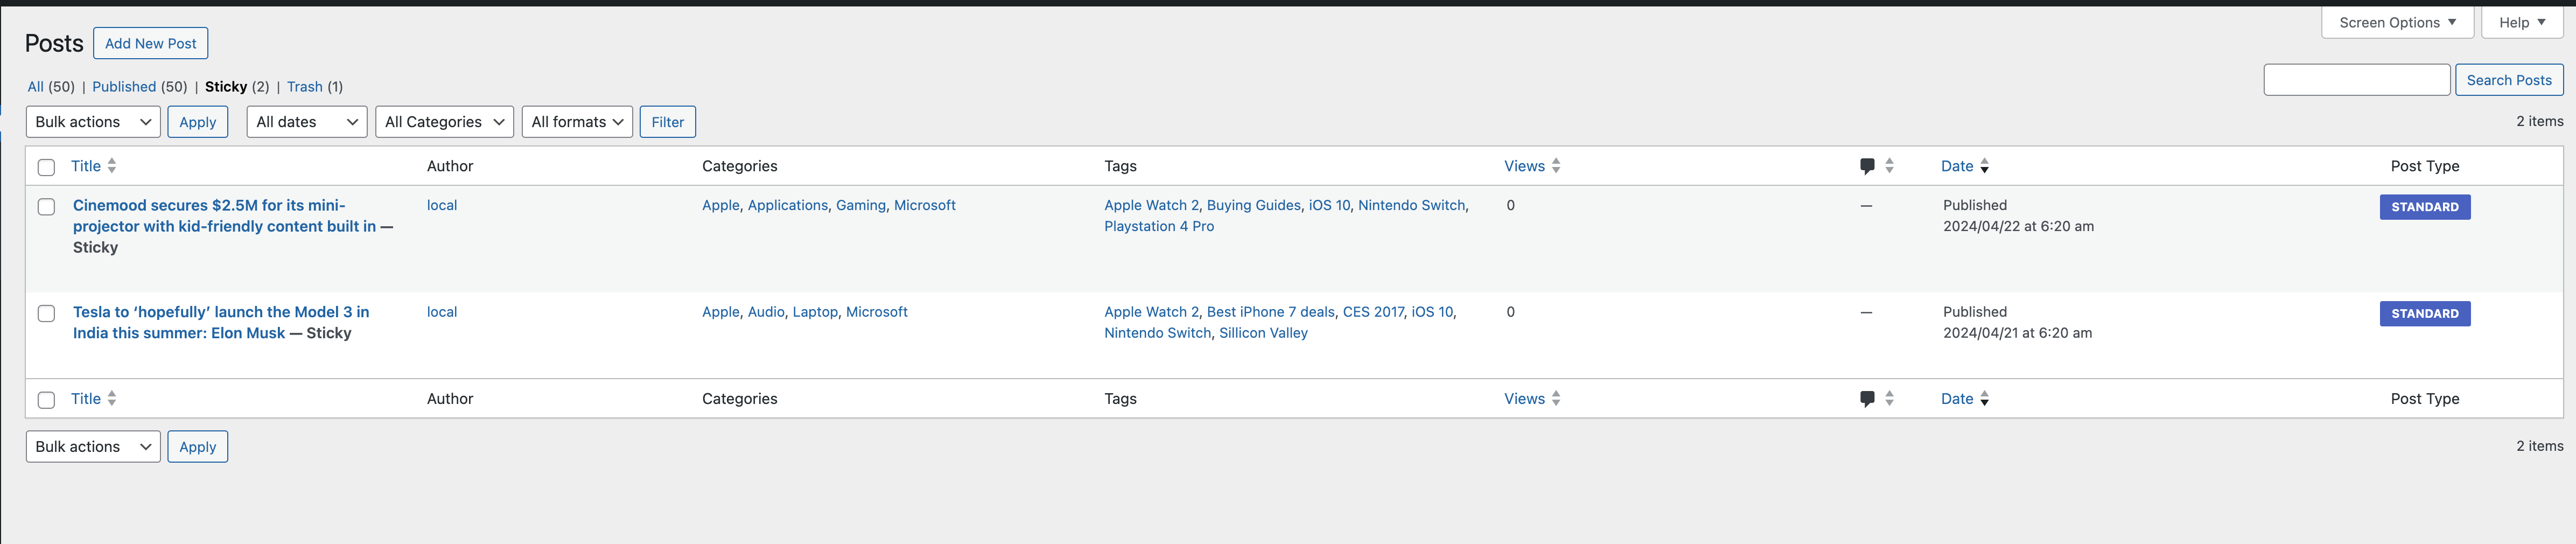Open the top Bulk actions dropdown
The width and height of the screenshot is (2576, 544).
click(93, 122)
